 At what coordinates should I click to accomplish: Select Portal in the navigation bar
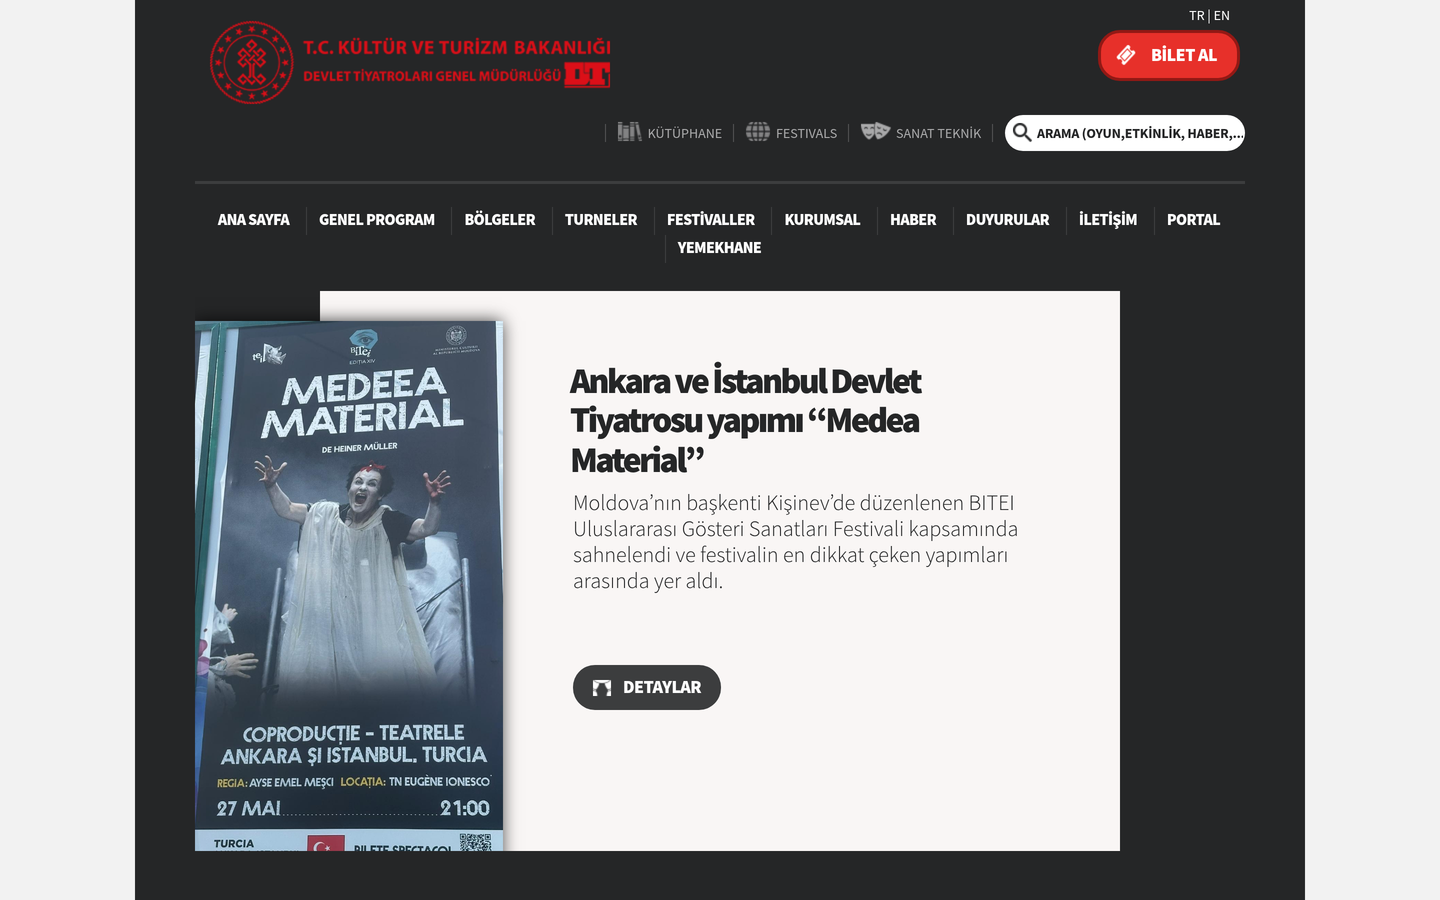(1193, 220)
